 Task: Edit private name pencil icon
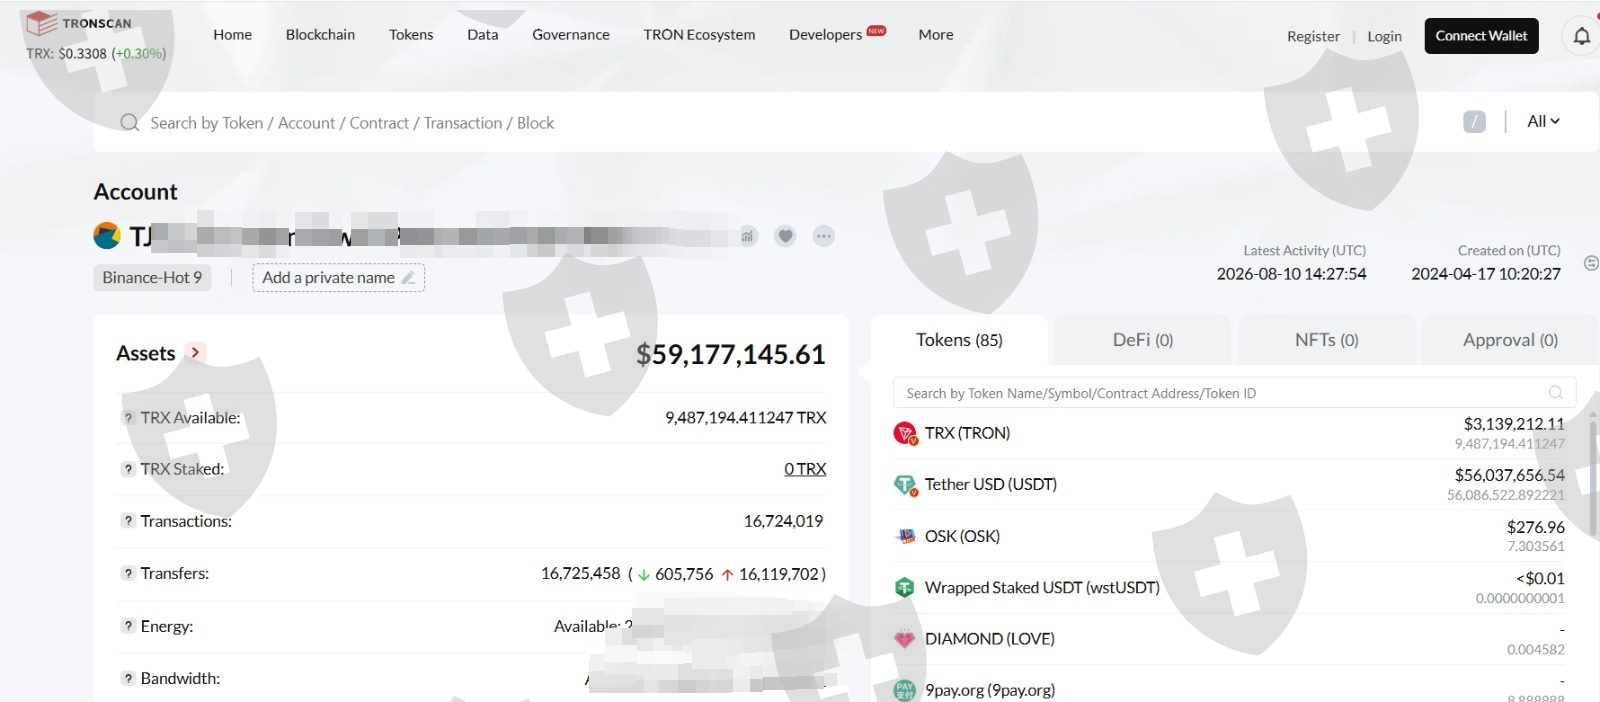(x=408, y=278)
